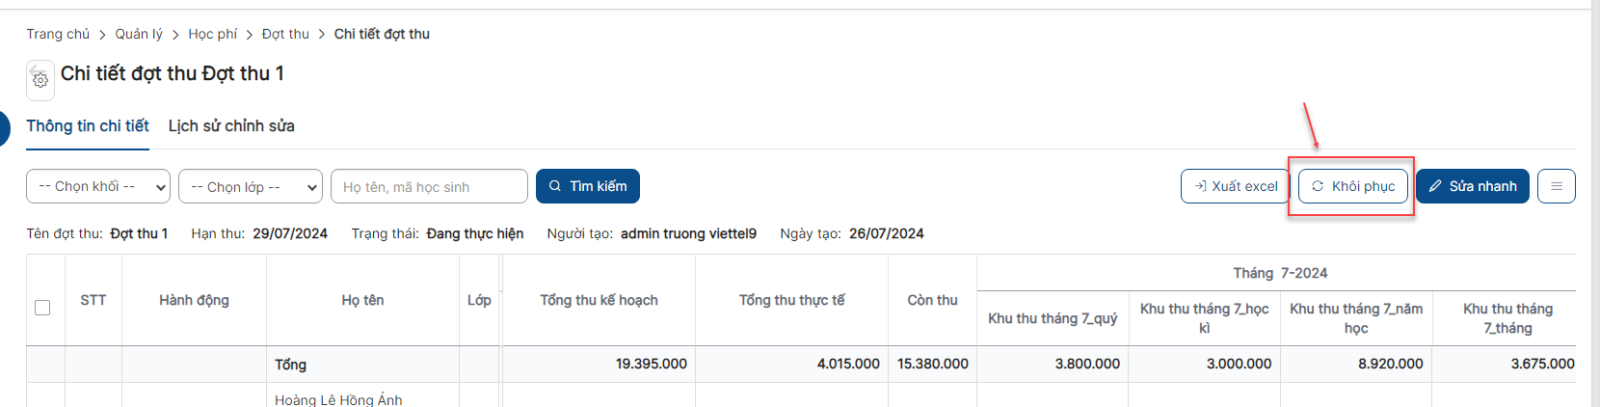Click the Còn thu column header
Screen dimensions: 1600x407
[932, 300]
